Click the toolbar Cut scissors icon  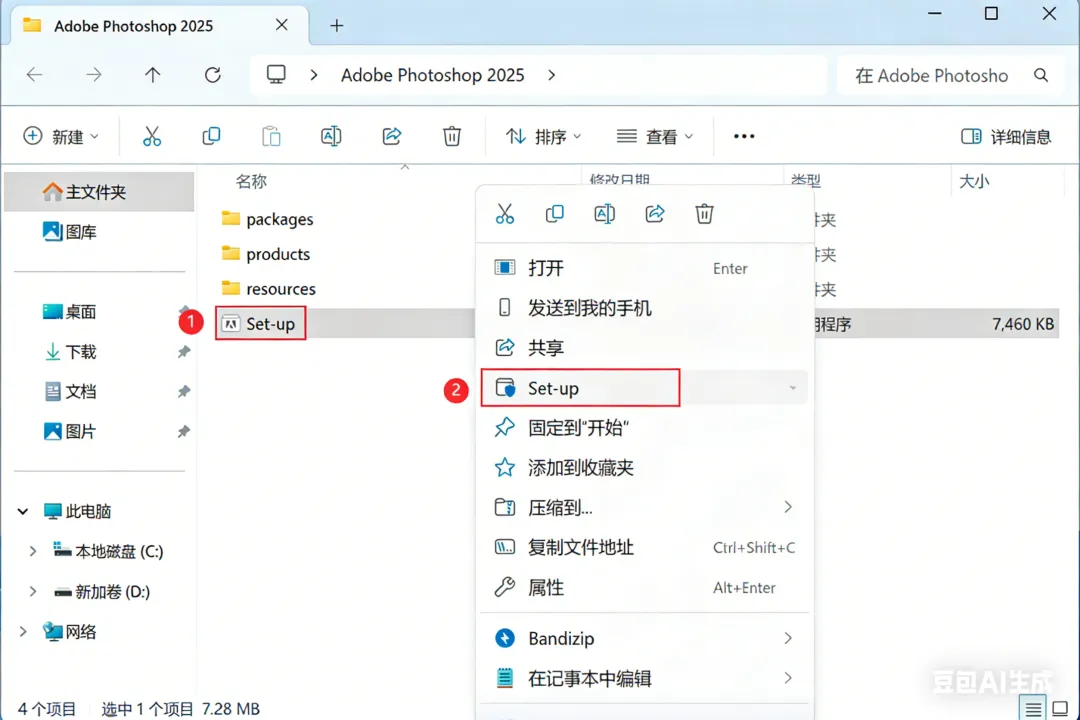point(152,136)
